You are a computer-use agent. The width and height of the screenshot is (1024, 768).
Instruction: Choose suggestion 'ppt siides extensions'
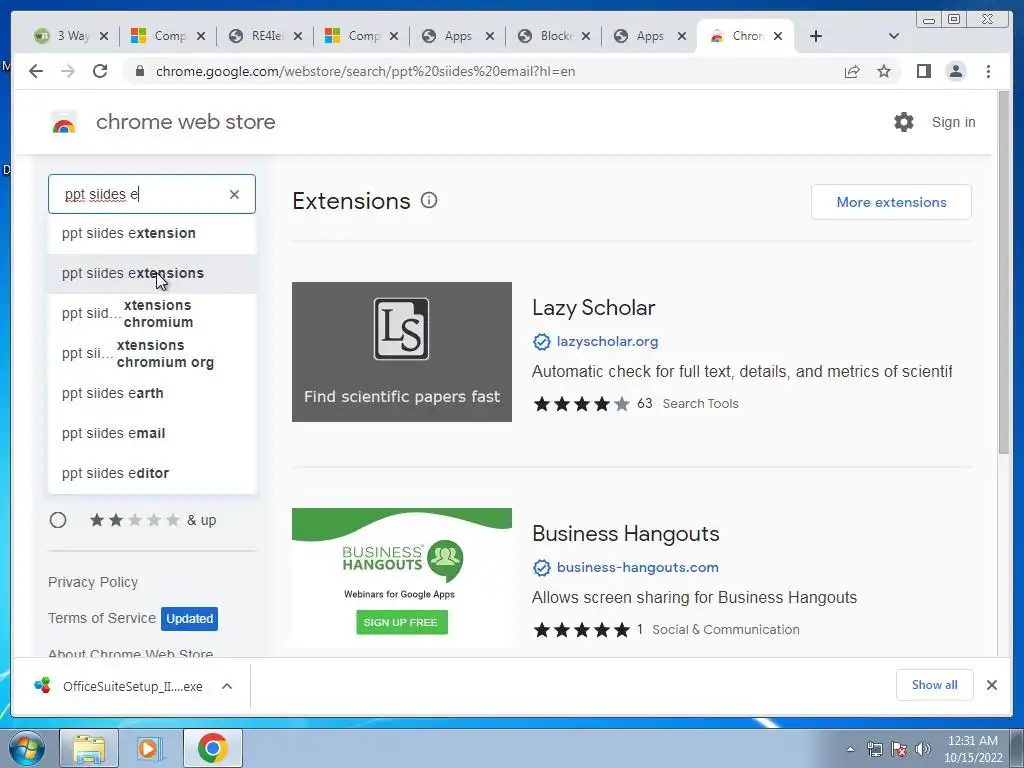(x=152, y=274)
